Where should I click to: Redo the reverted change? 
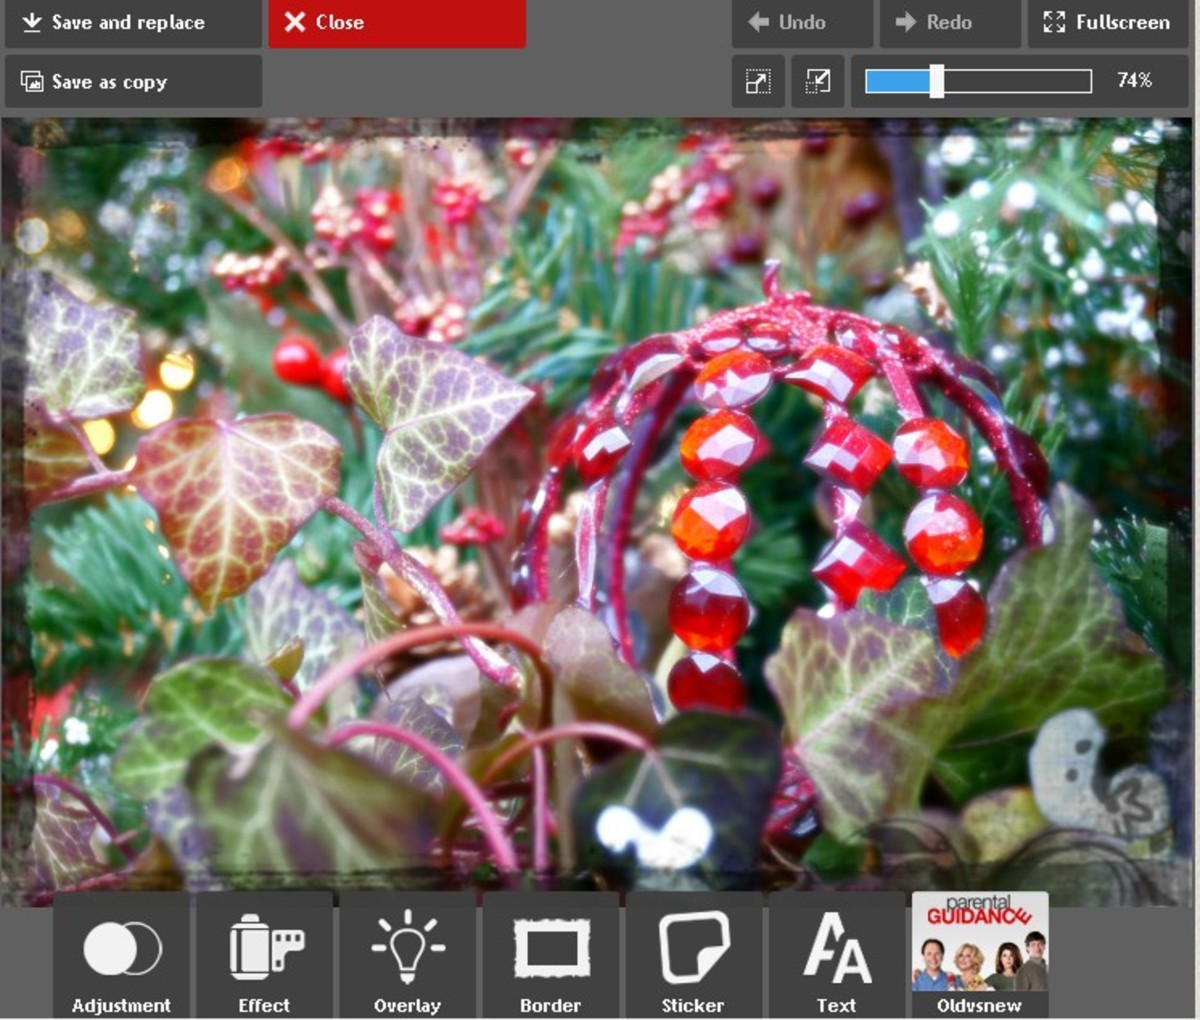pos(948,22)
